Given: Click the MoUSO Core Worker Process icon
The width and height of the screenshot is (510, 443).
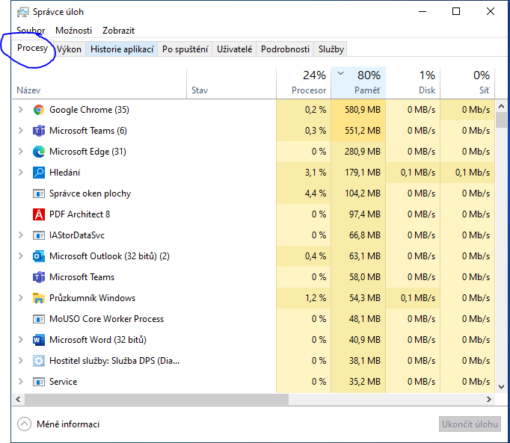Looking at the screenshot, I should point(39,319).
